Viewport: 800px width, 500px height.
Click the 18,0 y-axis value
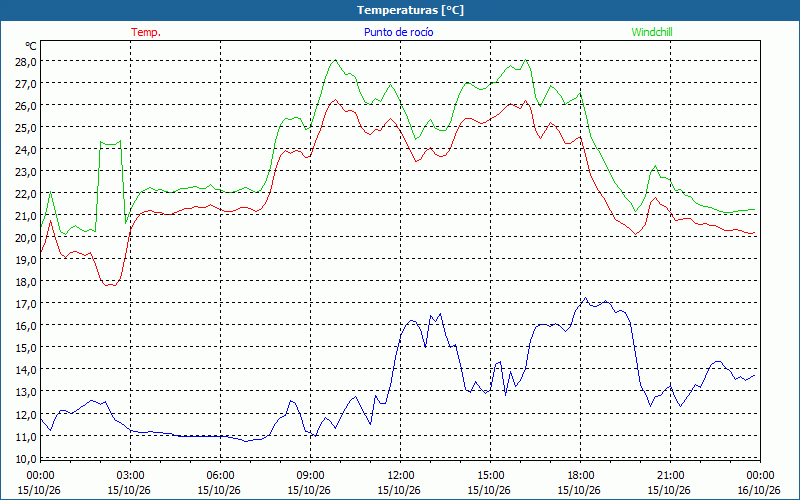click(25, 282)
